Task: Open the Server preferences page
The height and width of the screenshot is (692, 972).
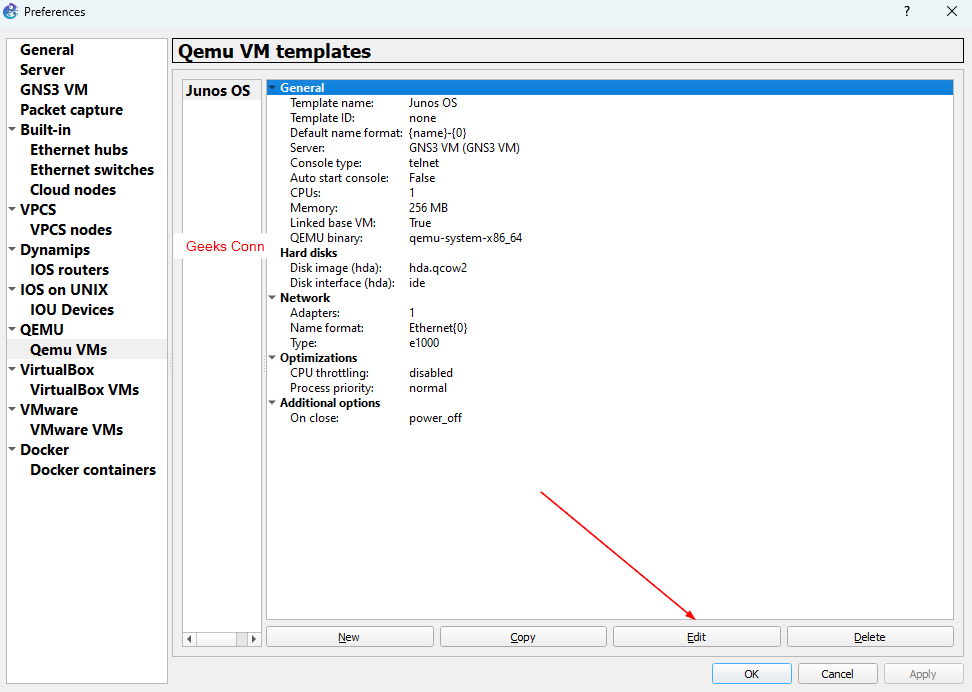Action: pyautogui.click(x=42, y=70)
